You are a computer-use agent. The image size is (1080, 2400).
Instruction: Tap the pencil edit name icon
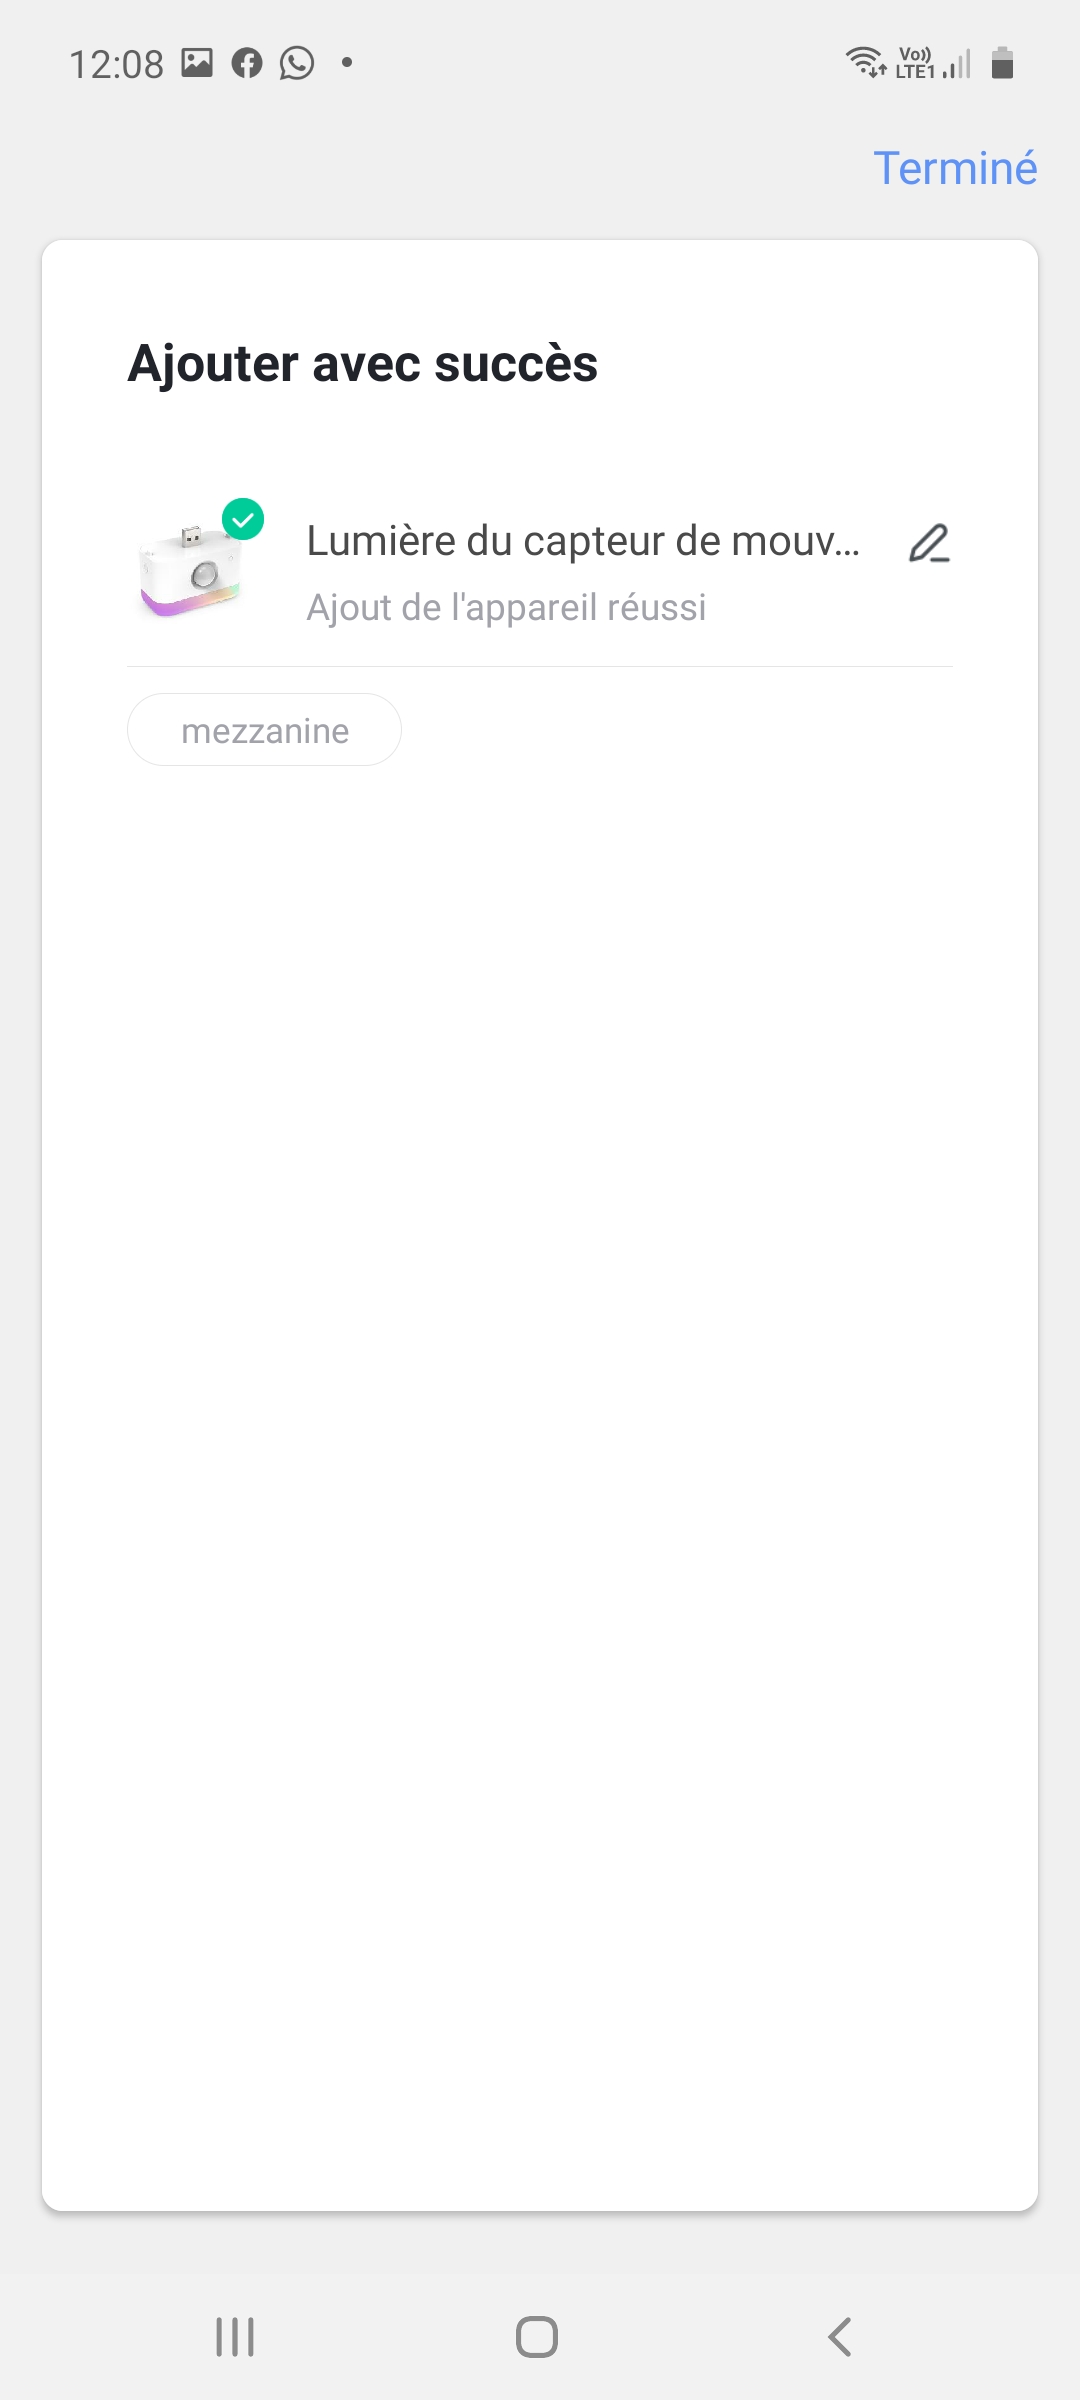click(x=929, y=543)
